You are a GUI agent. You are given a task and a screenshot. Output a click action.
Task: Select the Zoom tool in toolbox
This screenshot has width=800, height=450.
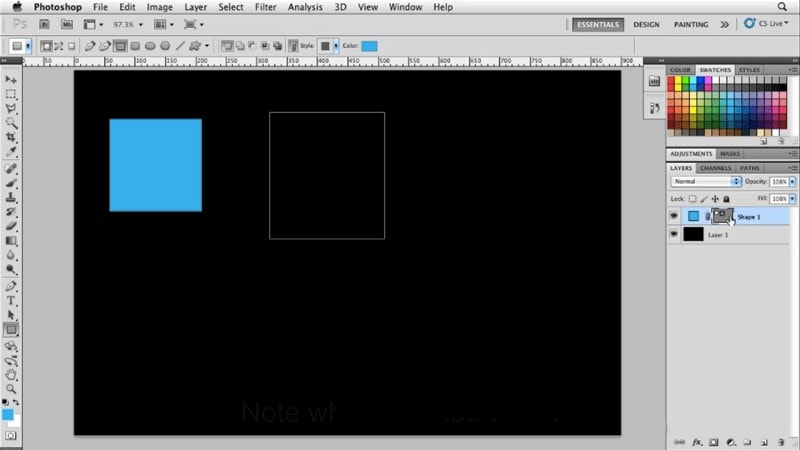(11, 389)
